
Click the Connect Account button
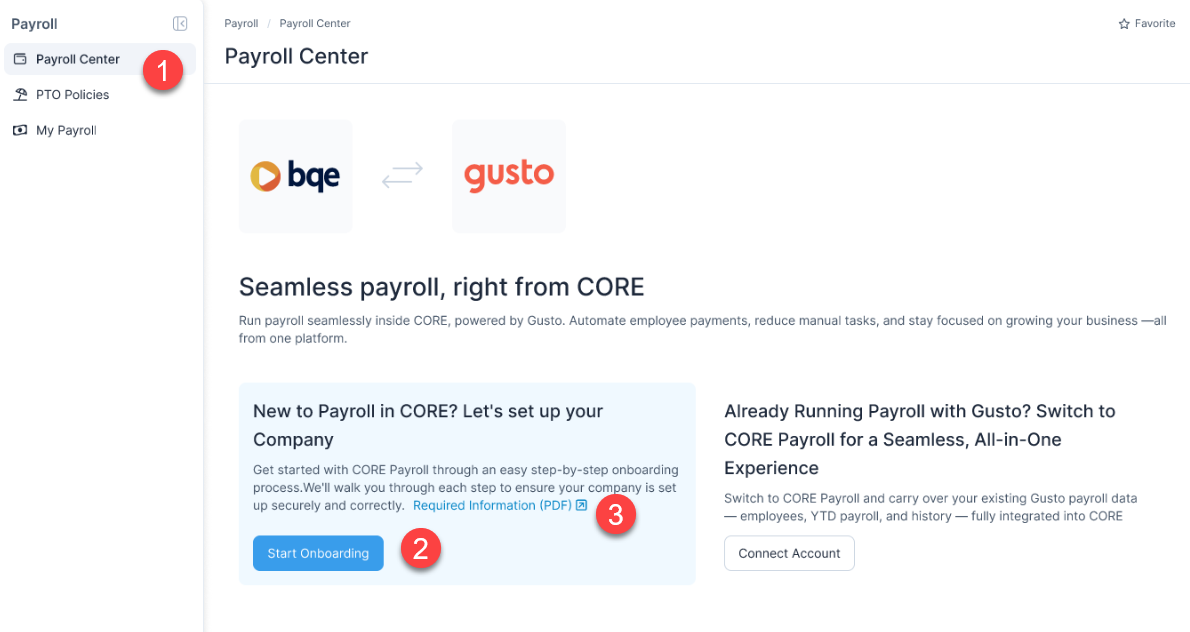point(789,553)
